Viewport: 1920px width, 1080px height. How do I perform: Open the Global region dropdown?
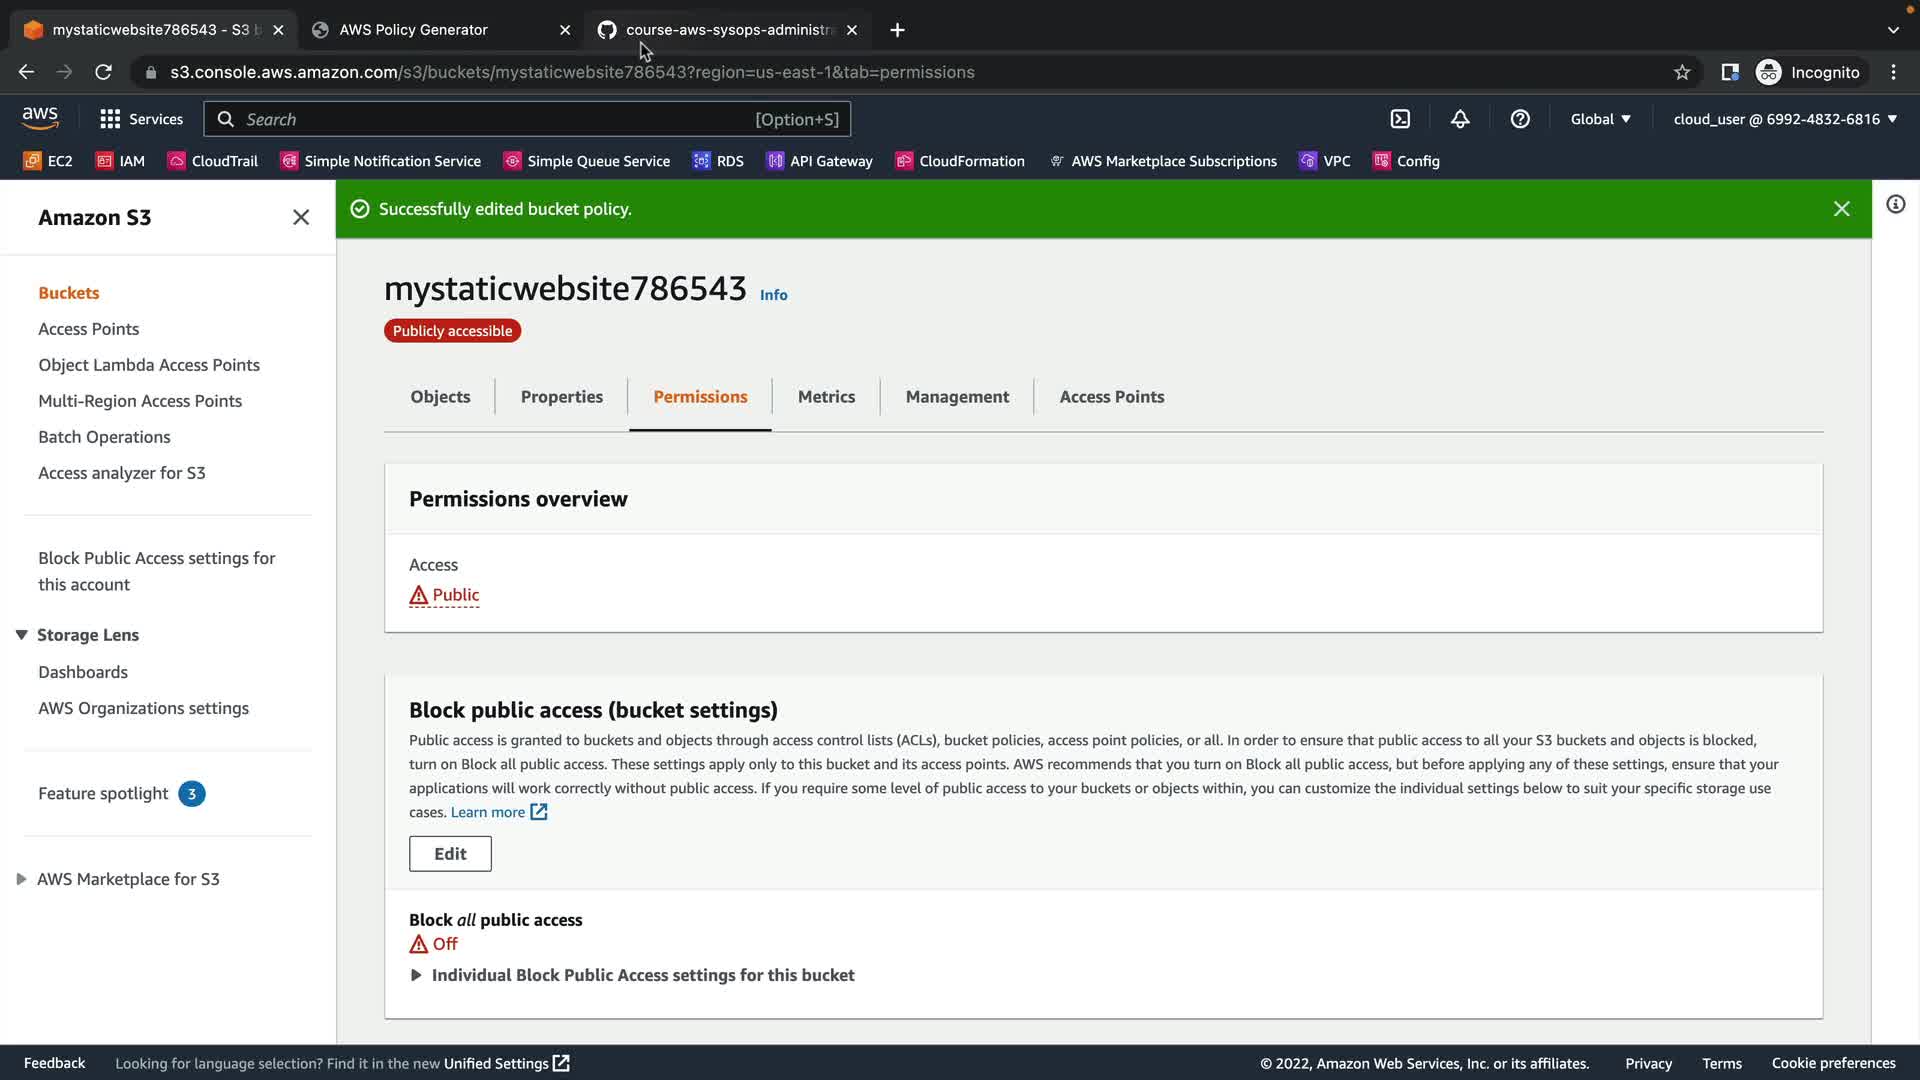(1600, 119)
